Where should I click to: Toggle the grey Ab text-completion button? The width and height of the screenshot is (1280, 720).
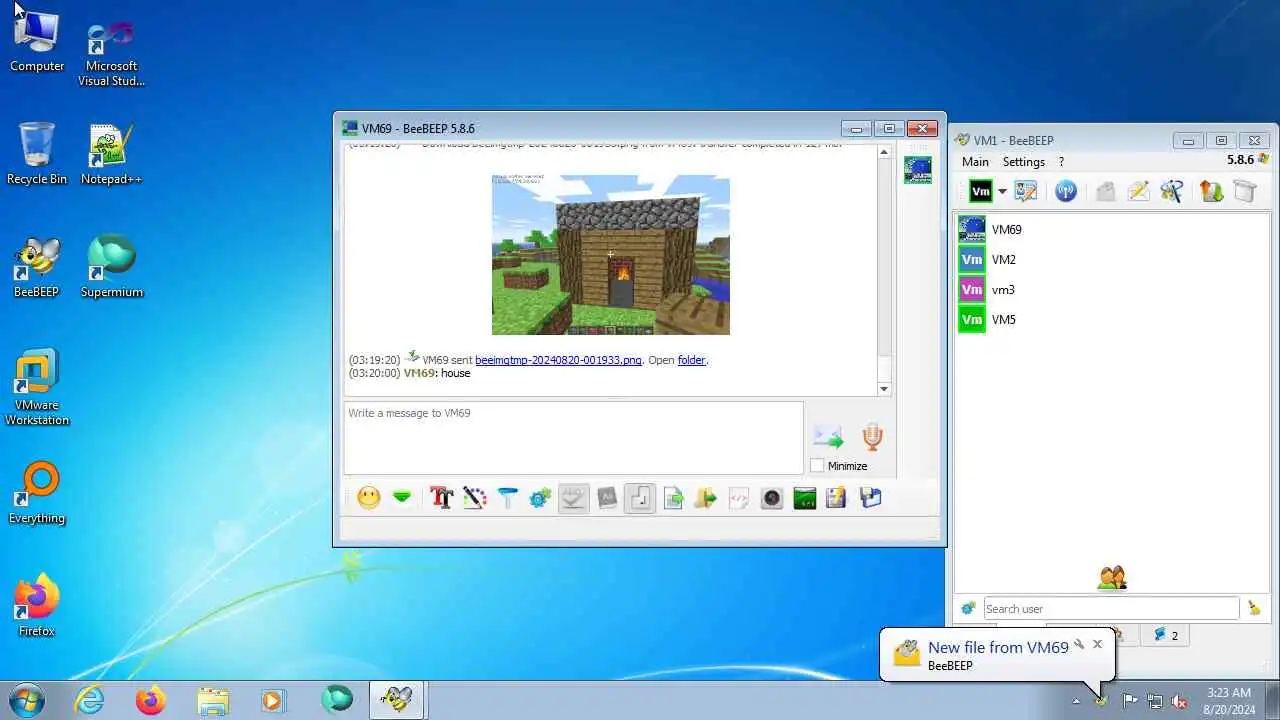pos(607,498)
